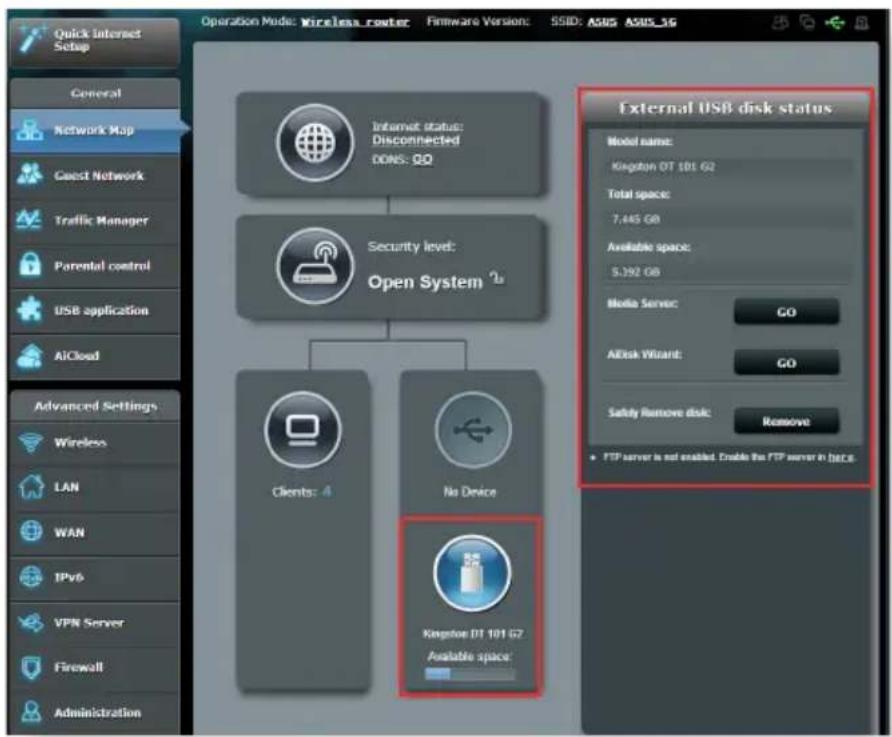892x737 pixels.
Task: Open Traffic Manager page
Action: (96, 221)
